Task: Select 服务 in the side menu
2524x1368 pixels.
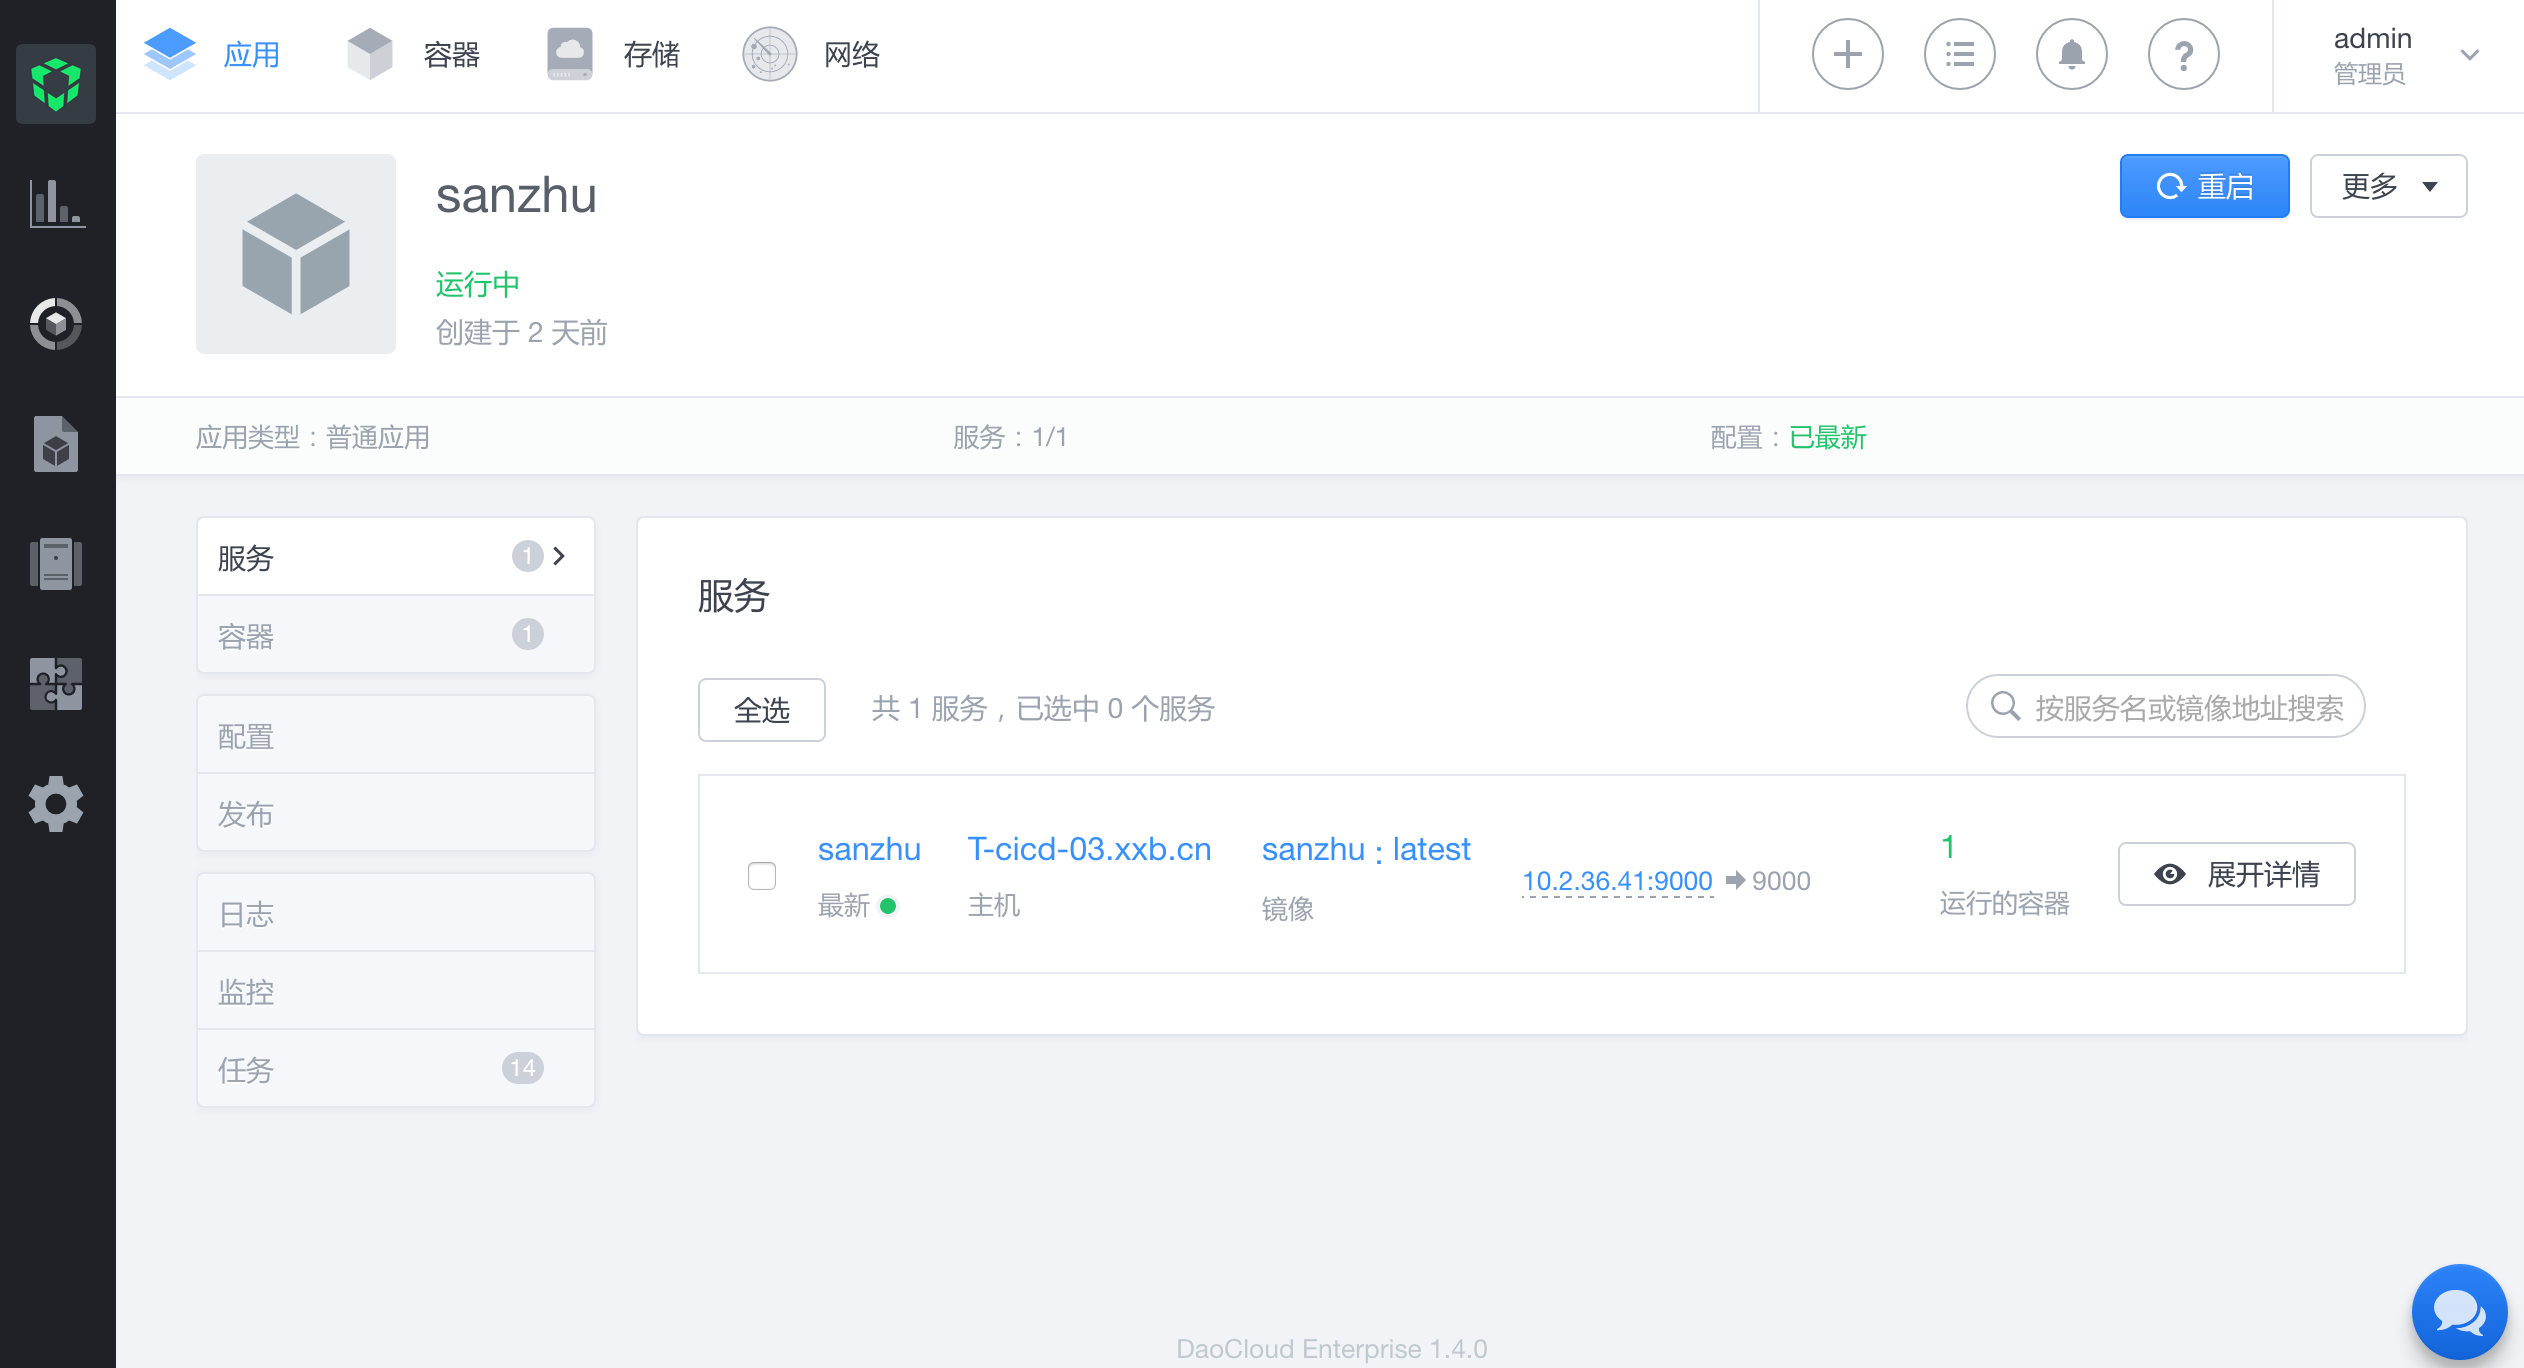Action: point(396,556)
